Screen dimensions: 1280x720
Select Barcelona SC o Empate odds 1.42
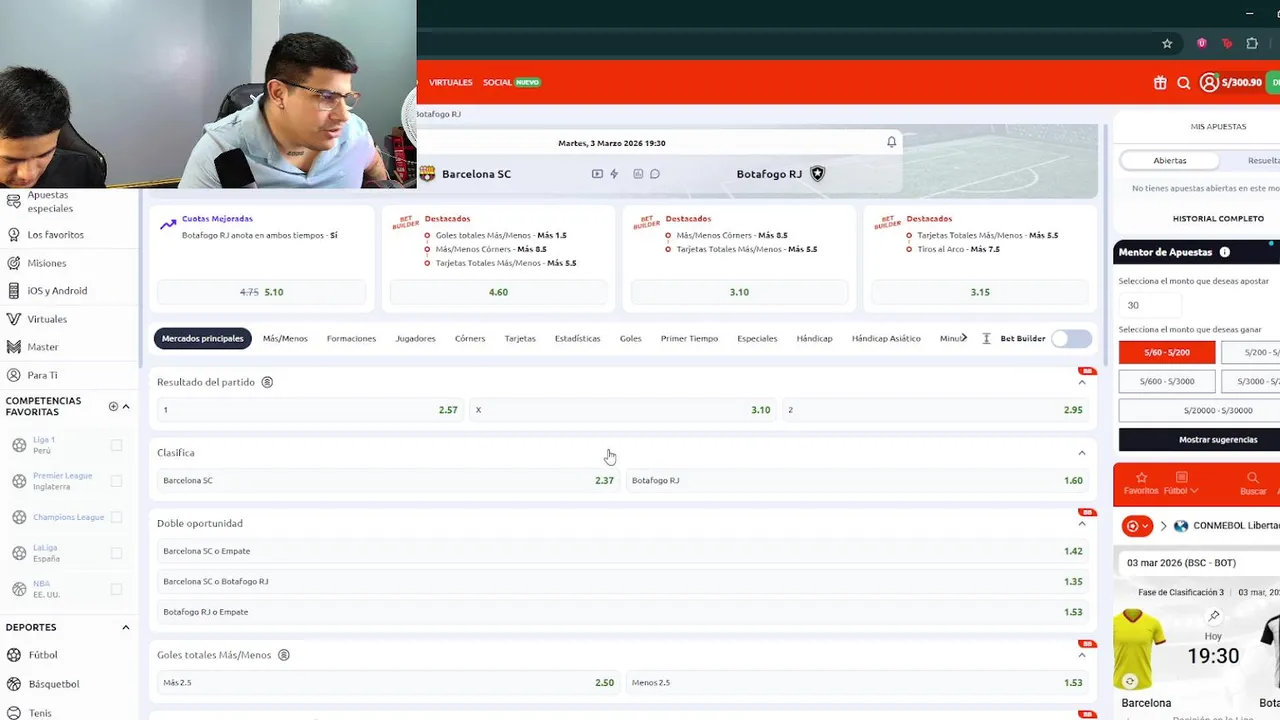(x=622, y=551)
